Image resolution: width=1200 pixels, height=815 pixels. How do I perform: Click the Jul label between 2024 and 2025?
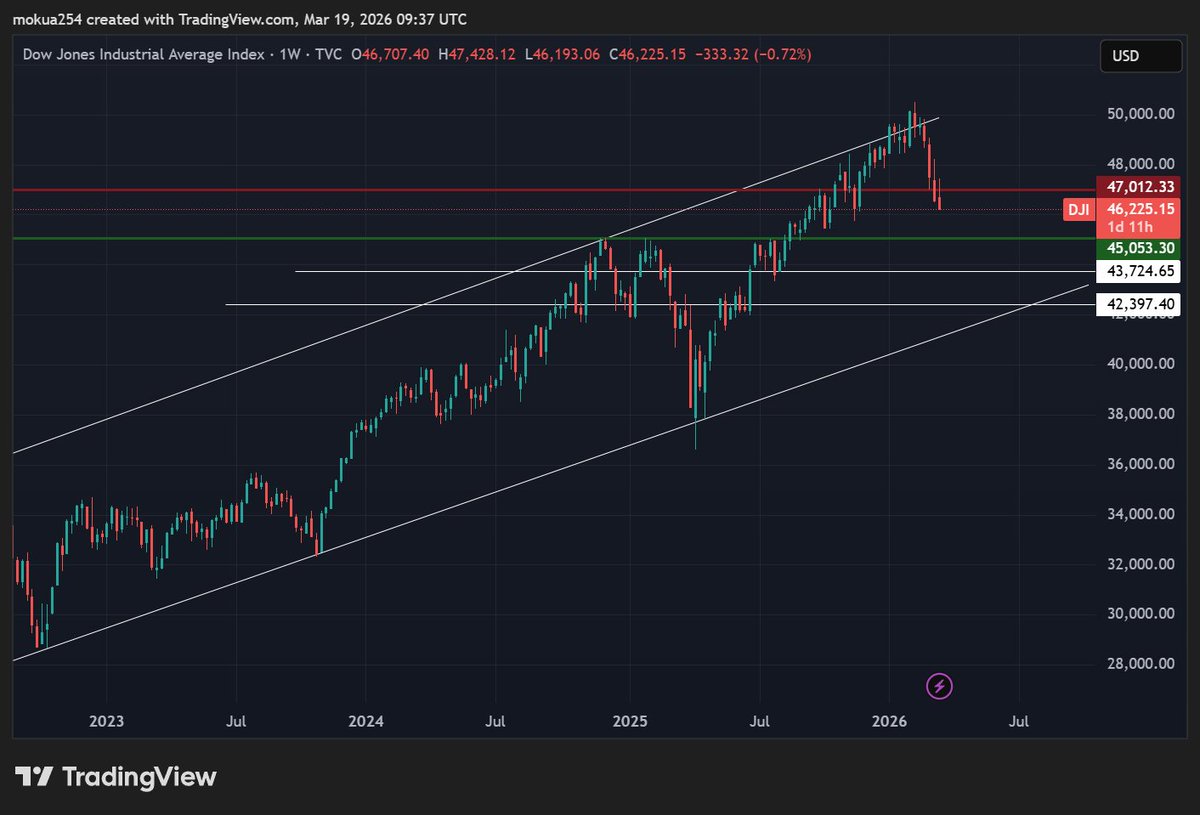coord(496,720)
